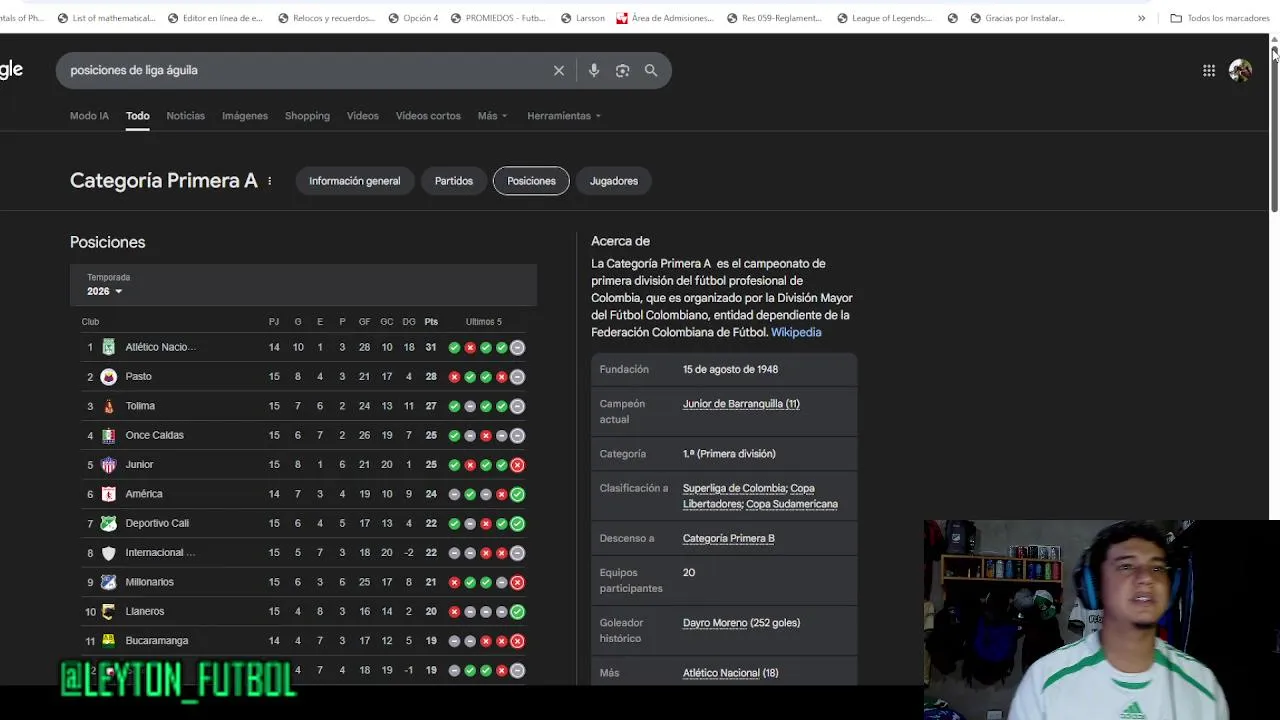Open the Partidos chip
1280x720 pixels.
pyautogui.click(x=454, y=181)
